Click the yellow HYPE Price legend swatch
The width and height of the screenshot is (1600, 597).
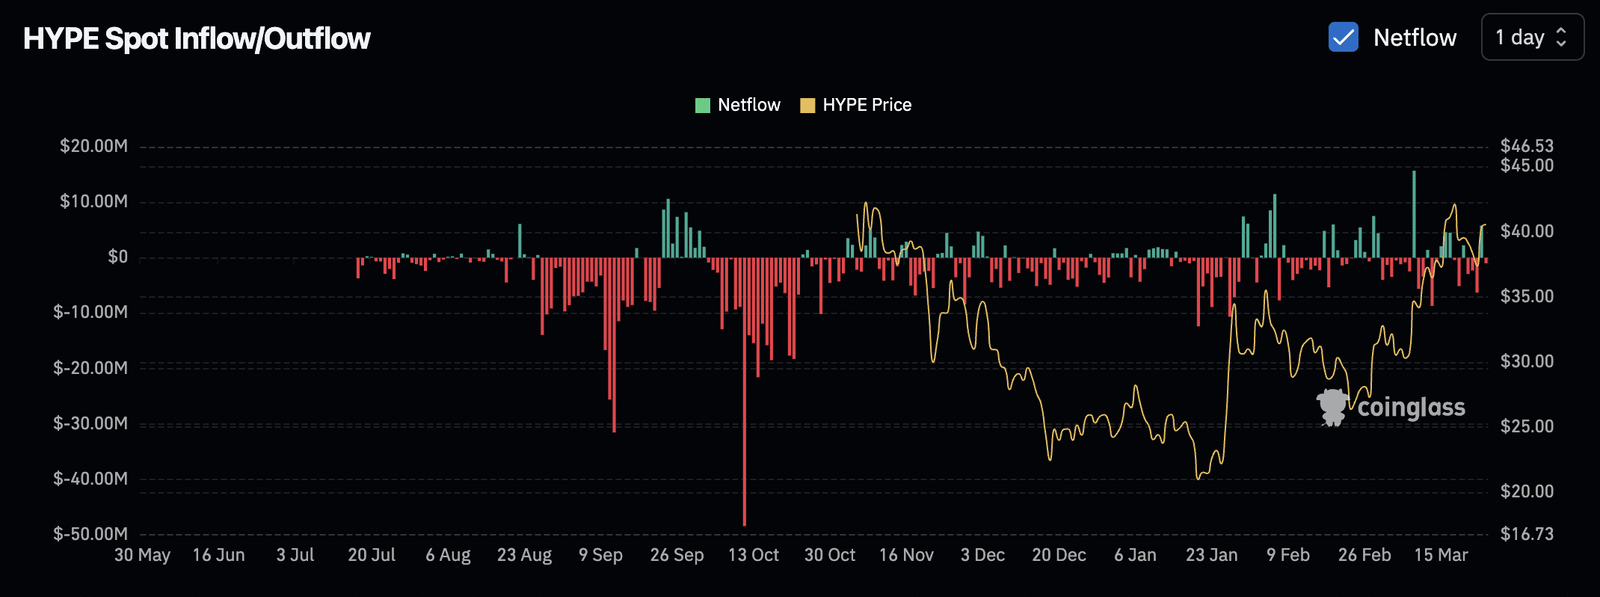[807, 105]
